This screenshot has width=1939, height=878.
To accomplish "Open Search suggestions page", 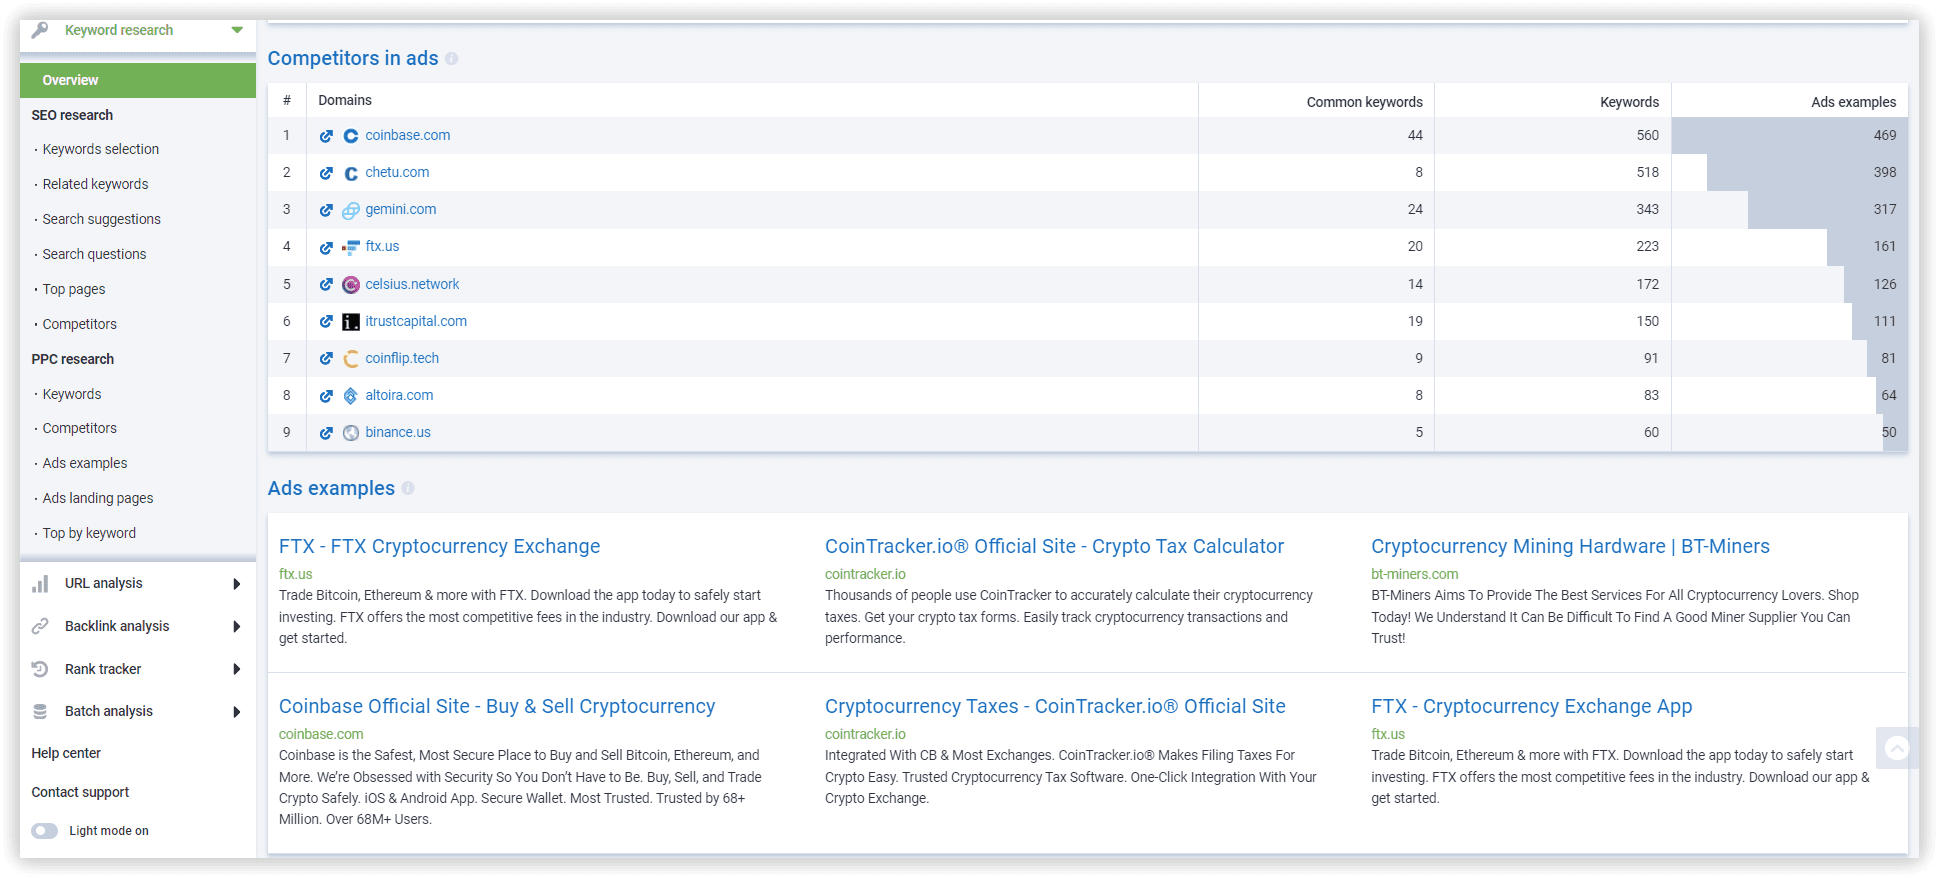I will (x=101, y=219).
